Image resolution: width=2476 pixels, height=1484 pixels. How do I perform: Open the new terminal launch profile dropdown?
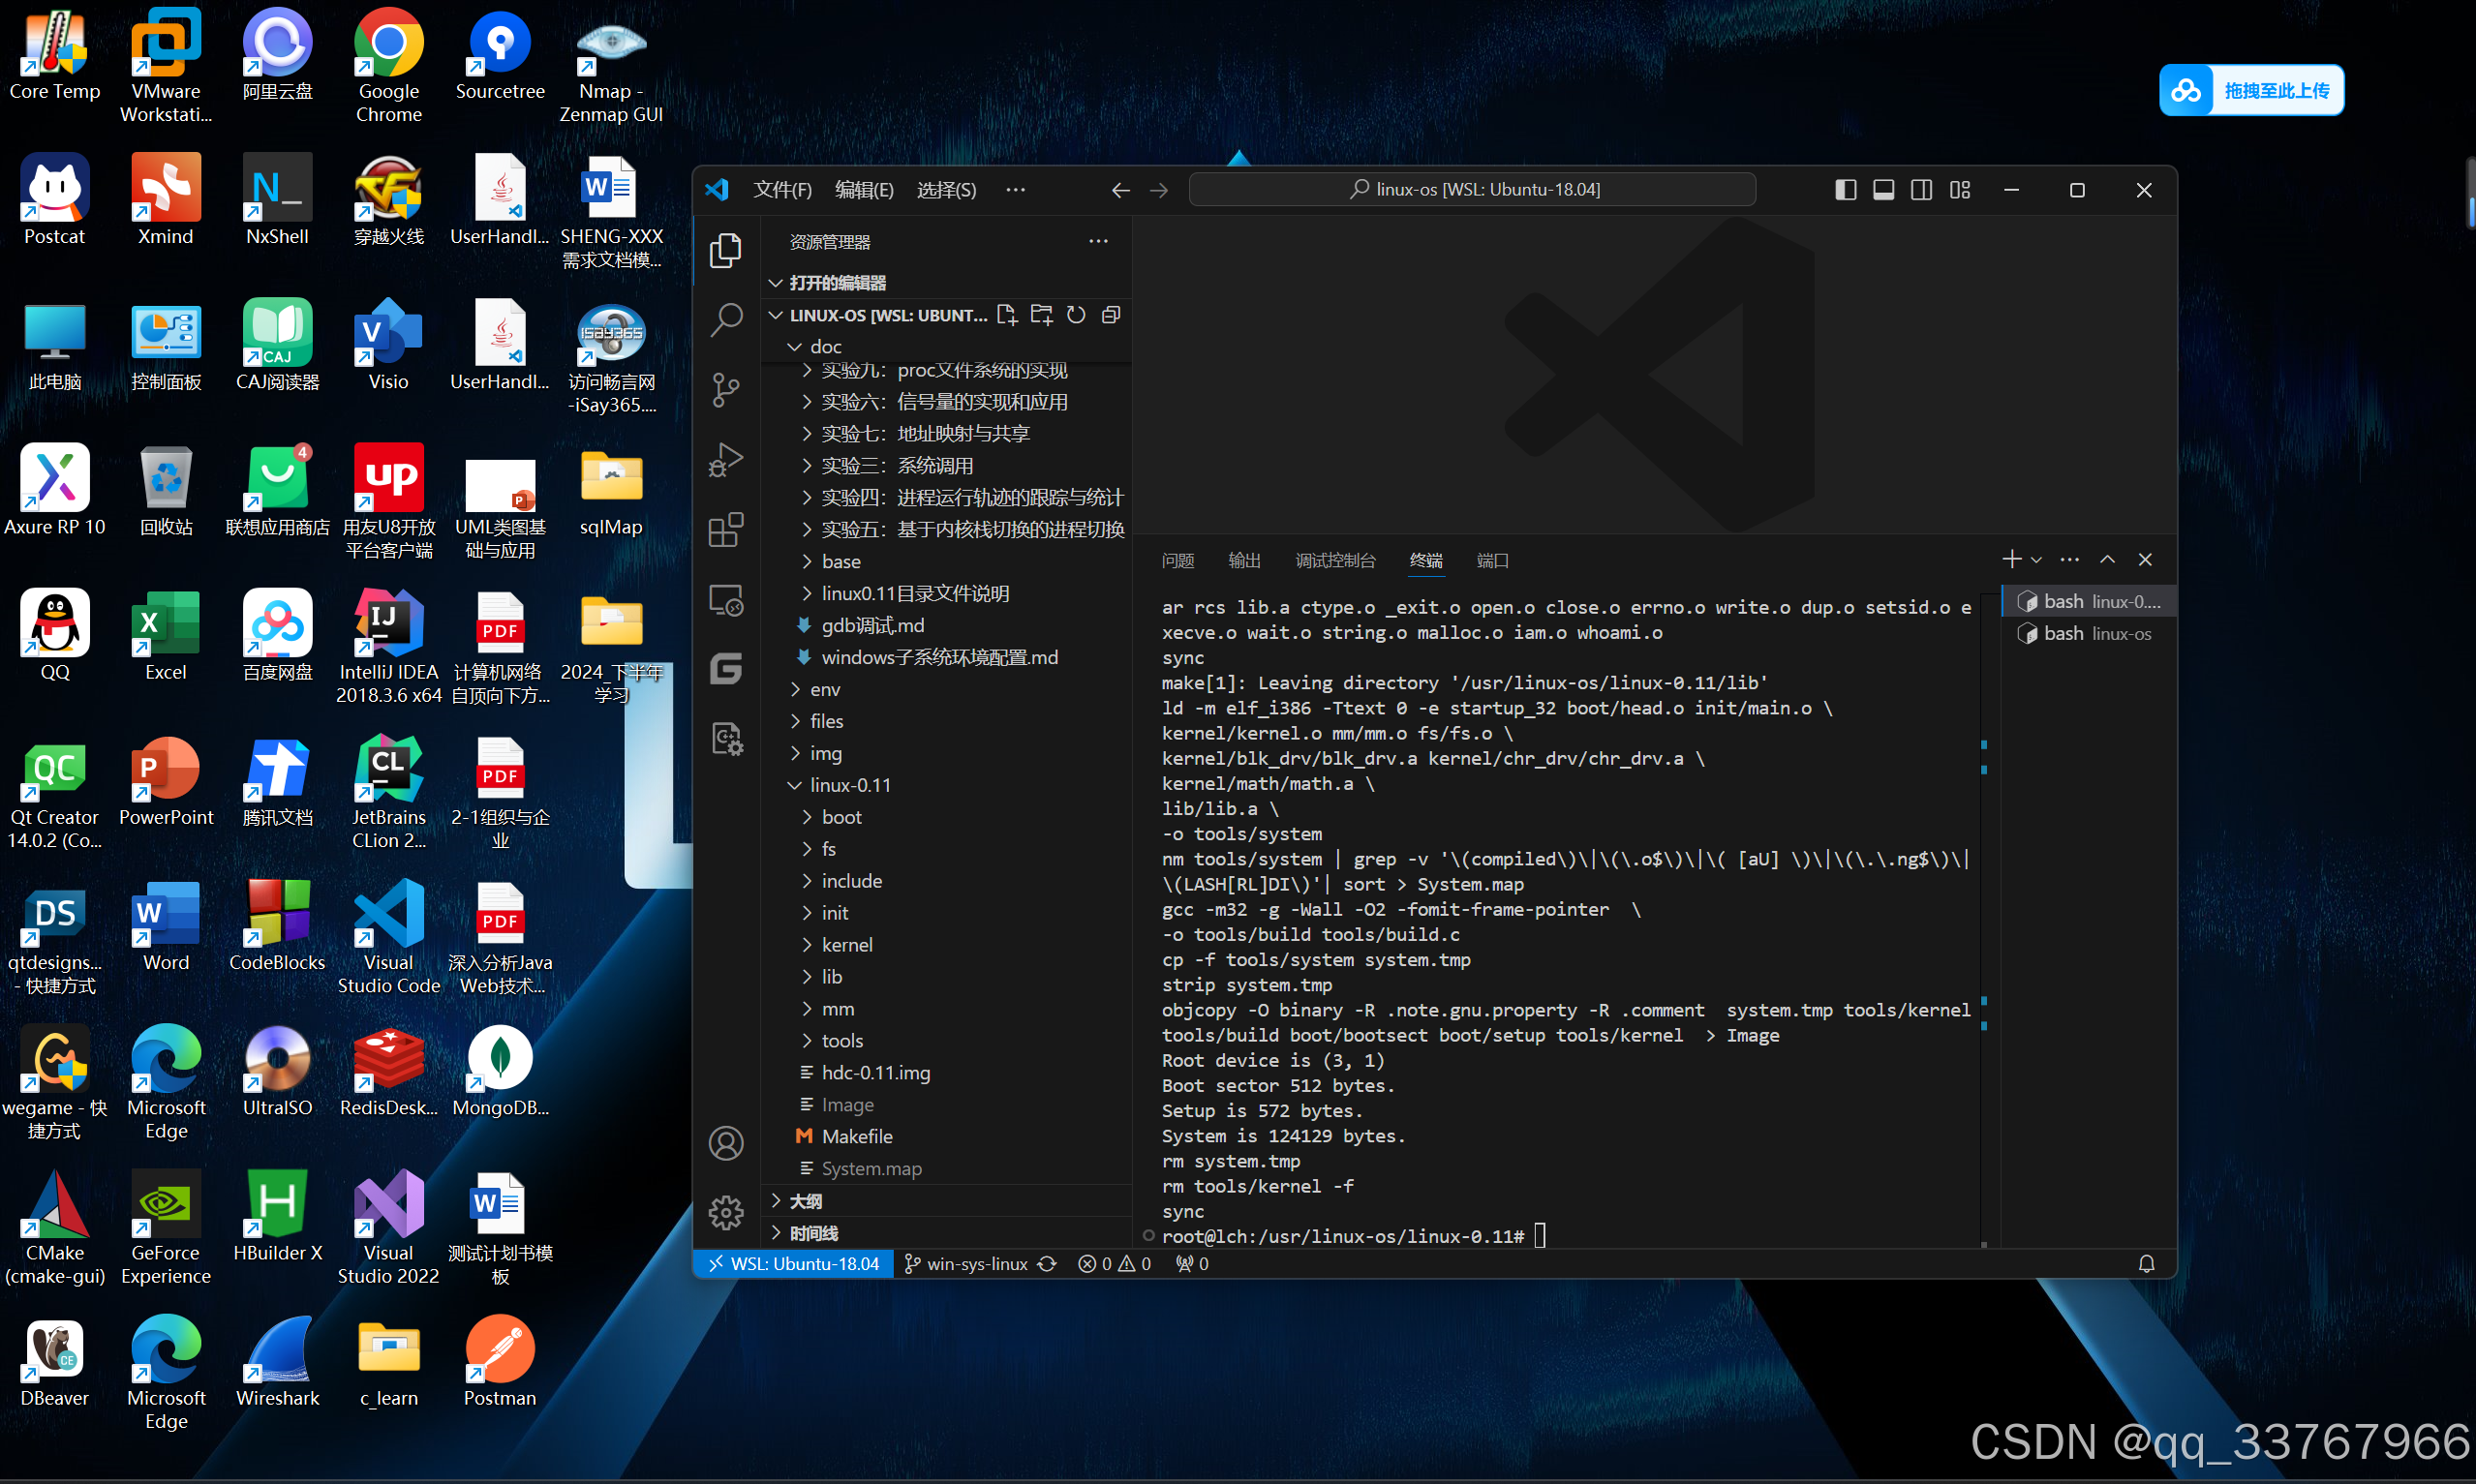[x=2036, y=560]
